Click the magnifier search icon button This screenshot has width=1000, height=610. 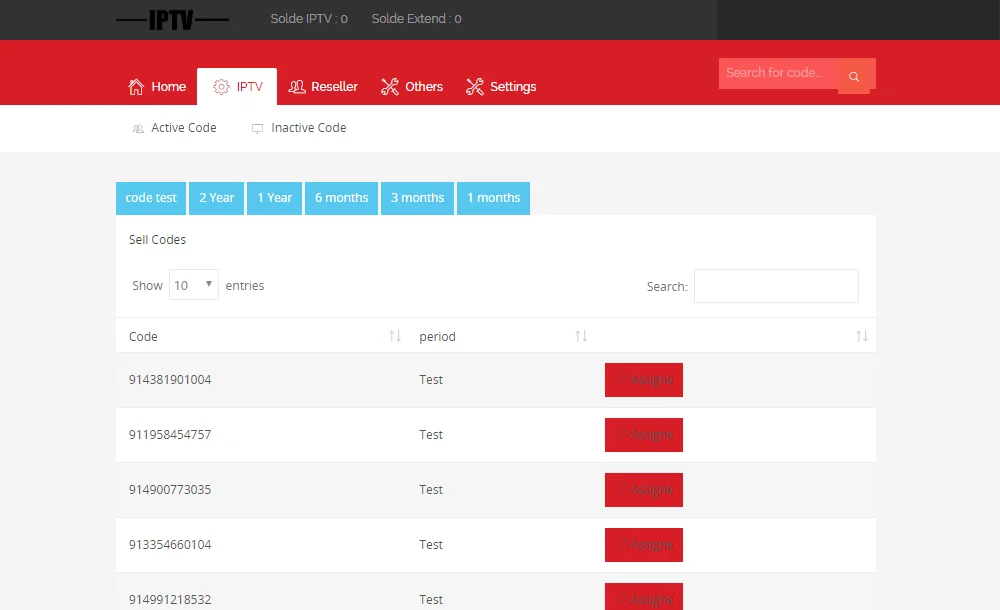tap(853, 77)
